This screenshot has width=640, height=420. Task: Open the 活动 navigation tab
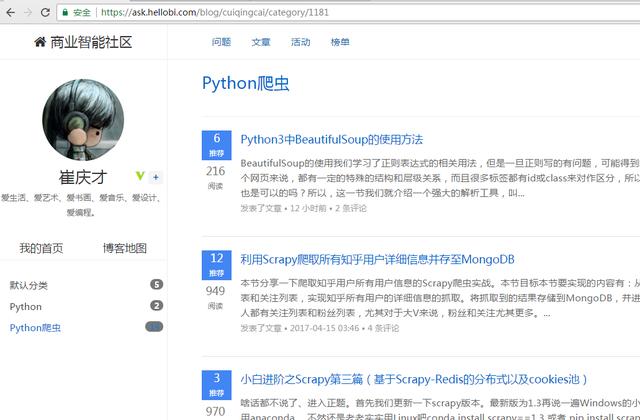300,42
